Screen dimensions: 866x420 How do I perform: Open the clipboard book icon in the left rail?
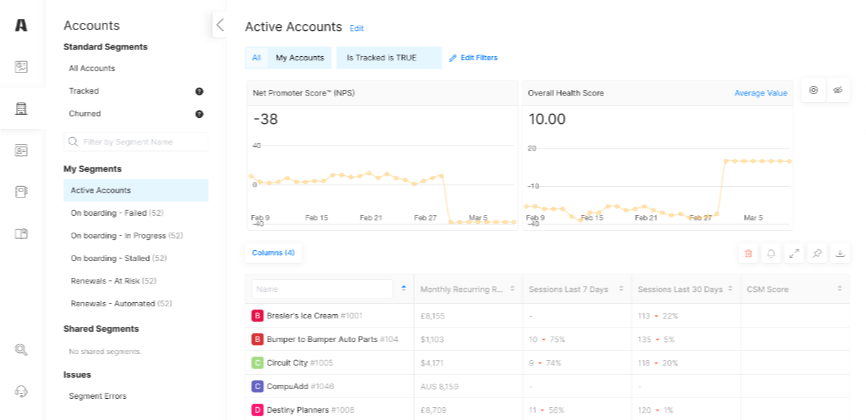tap(21, 233)
